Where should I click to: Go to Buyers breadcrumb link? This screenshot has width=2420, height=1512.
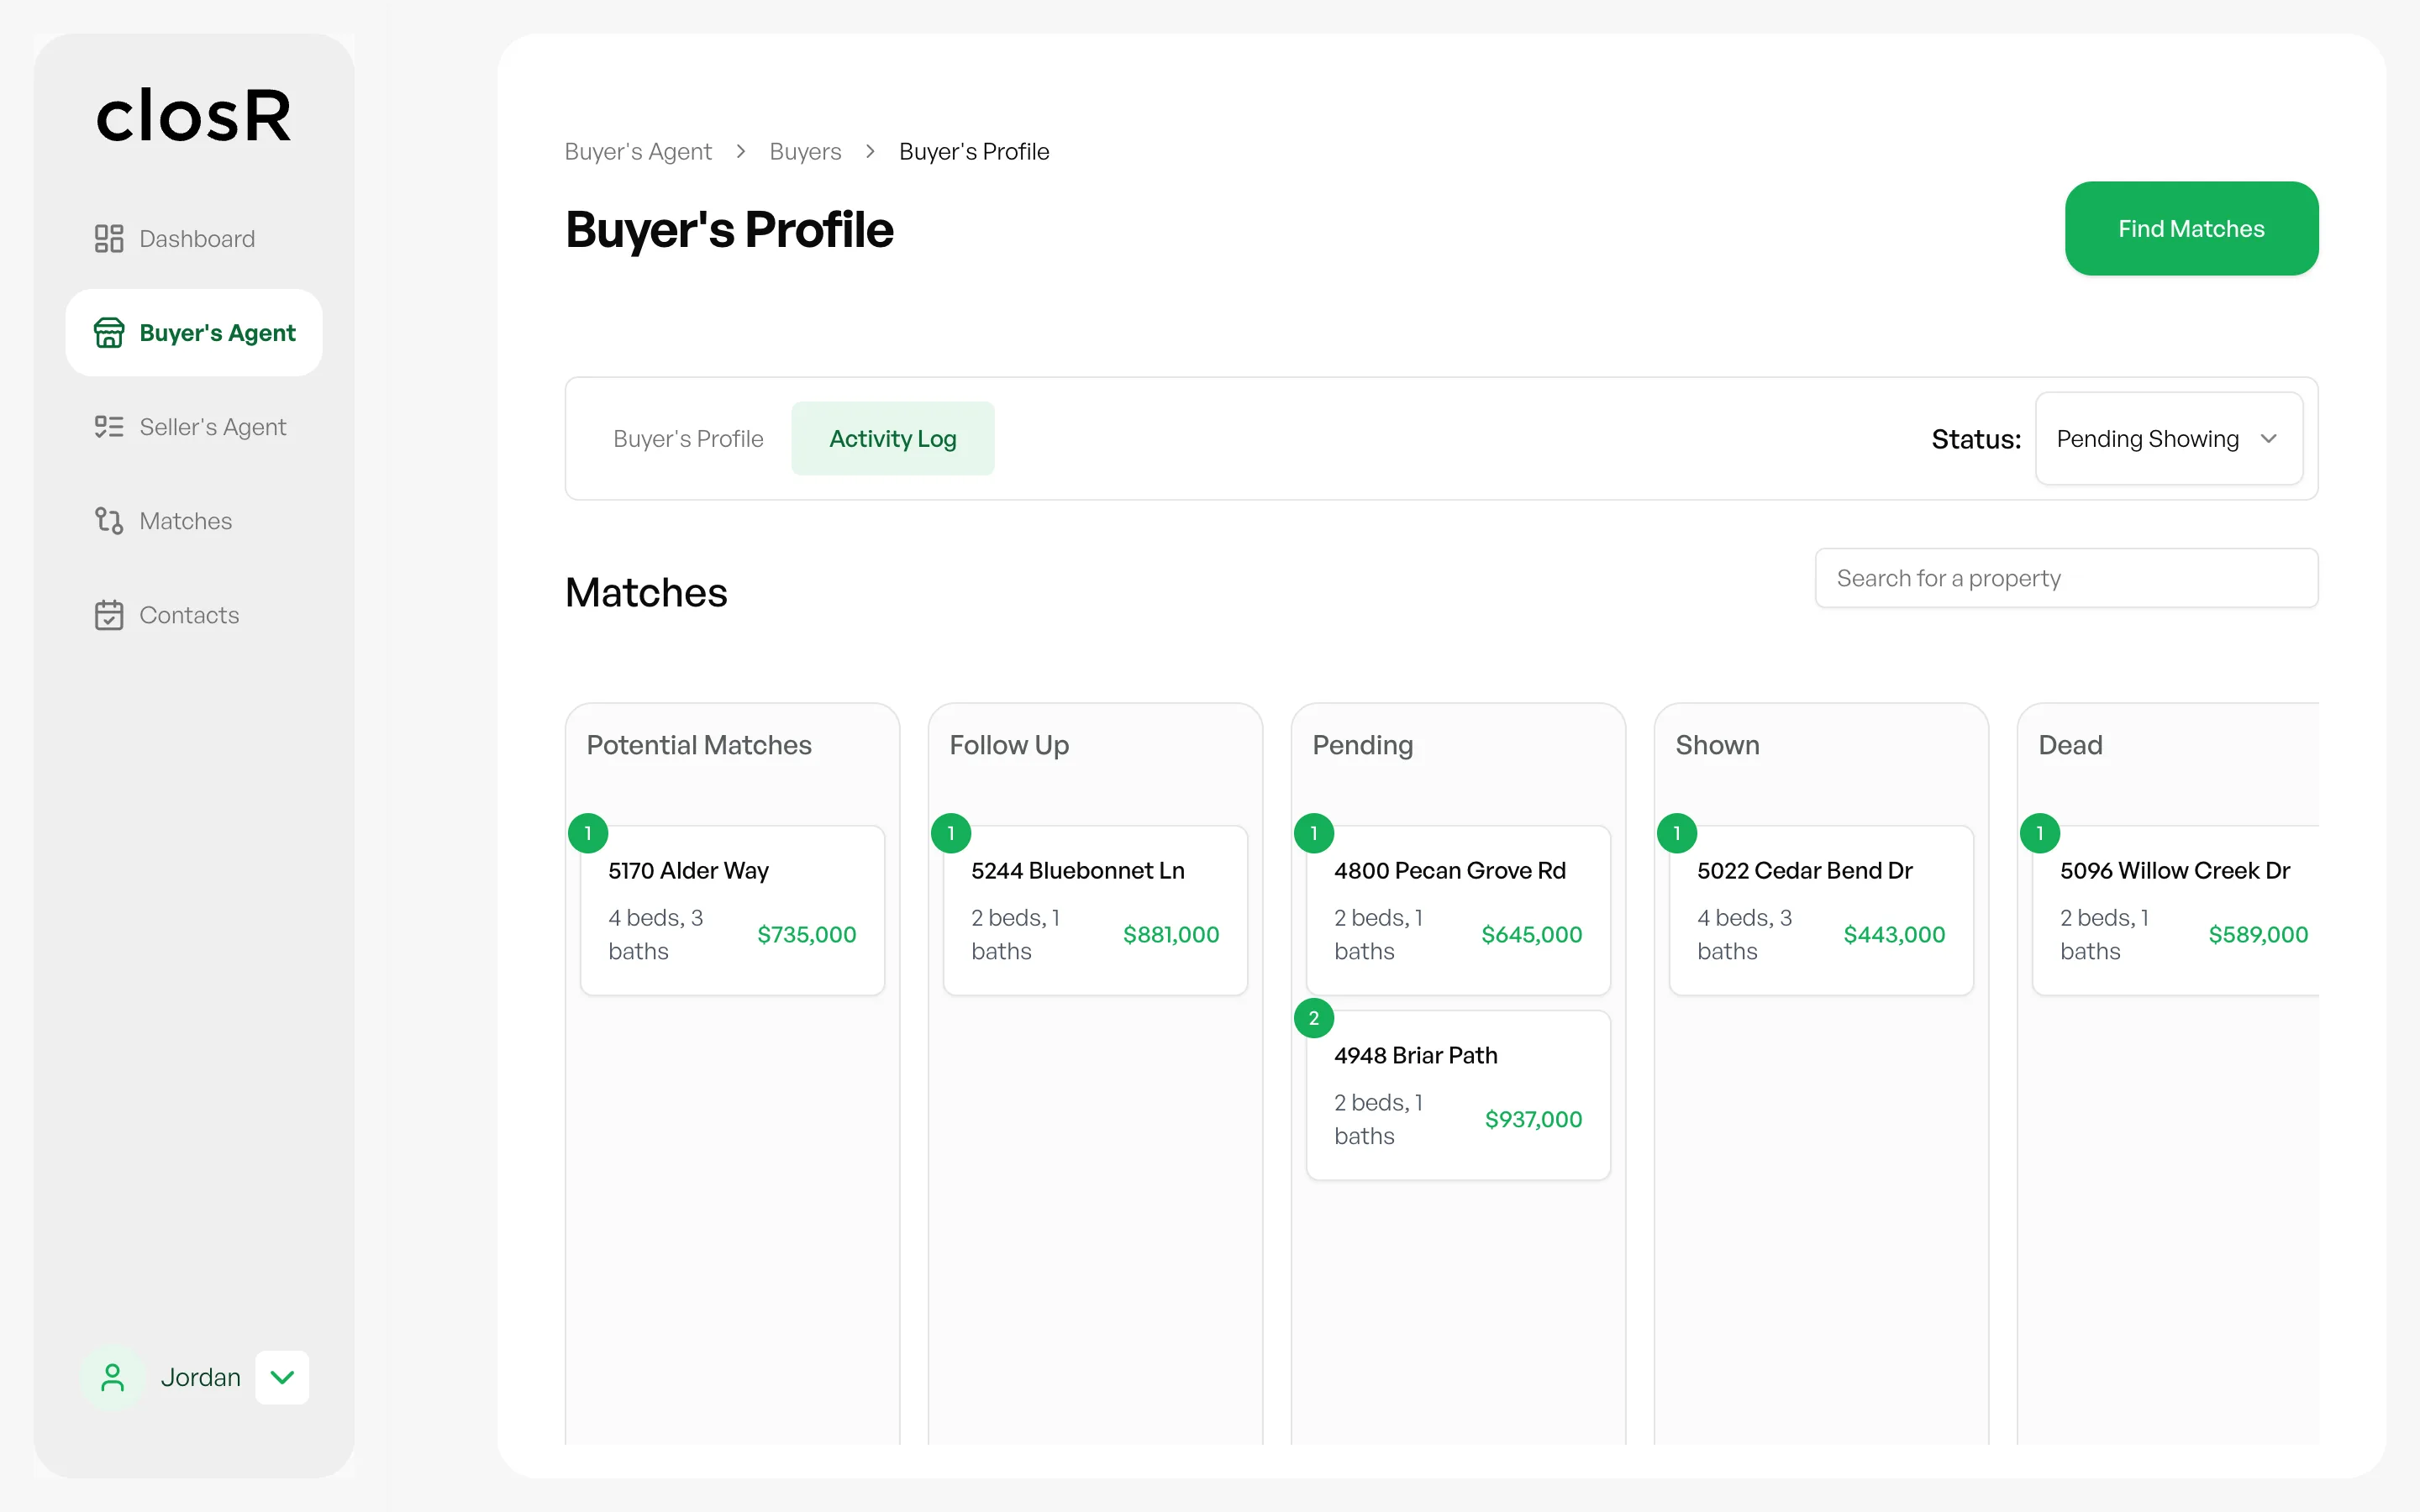pos(805,152)
